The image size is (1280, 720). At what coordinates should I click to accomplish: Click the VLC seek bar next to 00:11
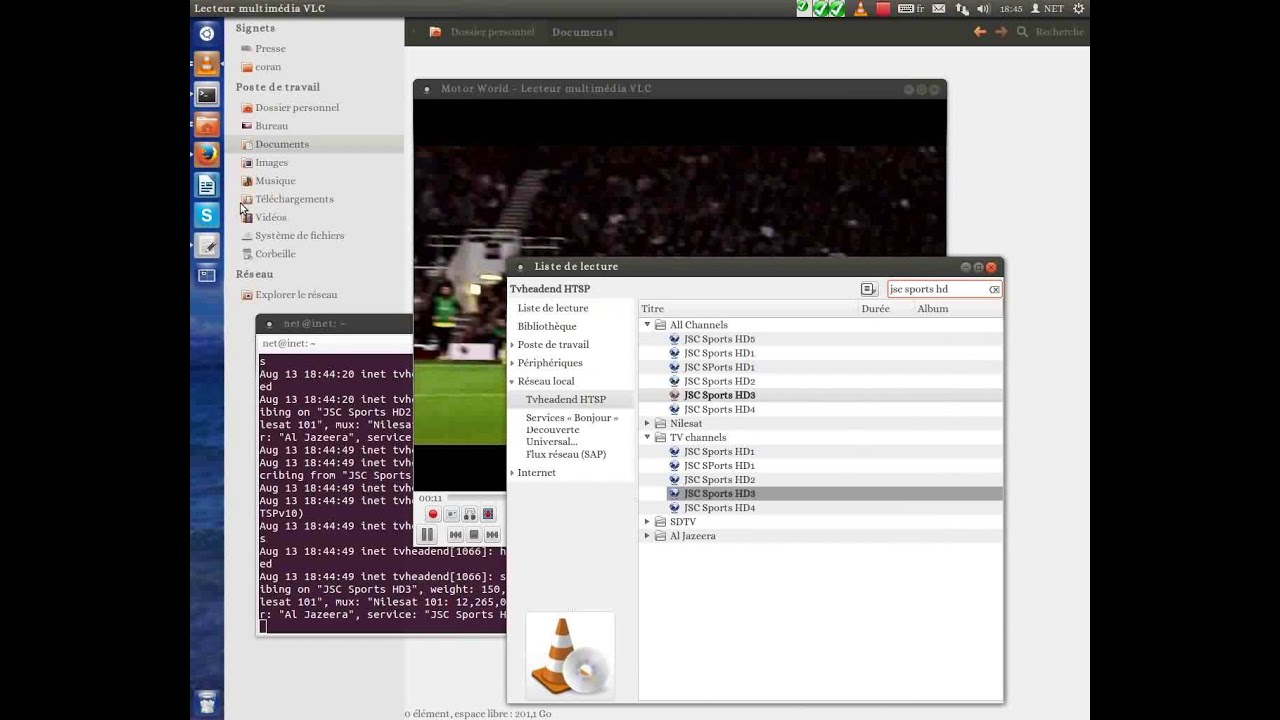[476, 498]
